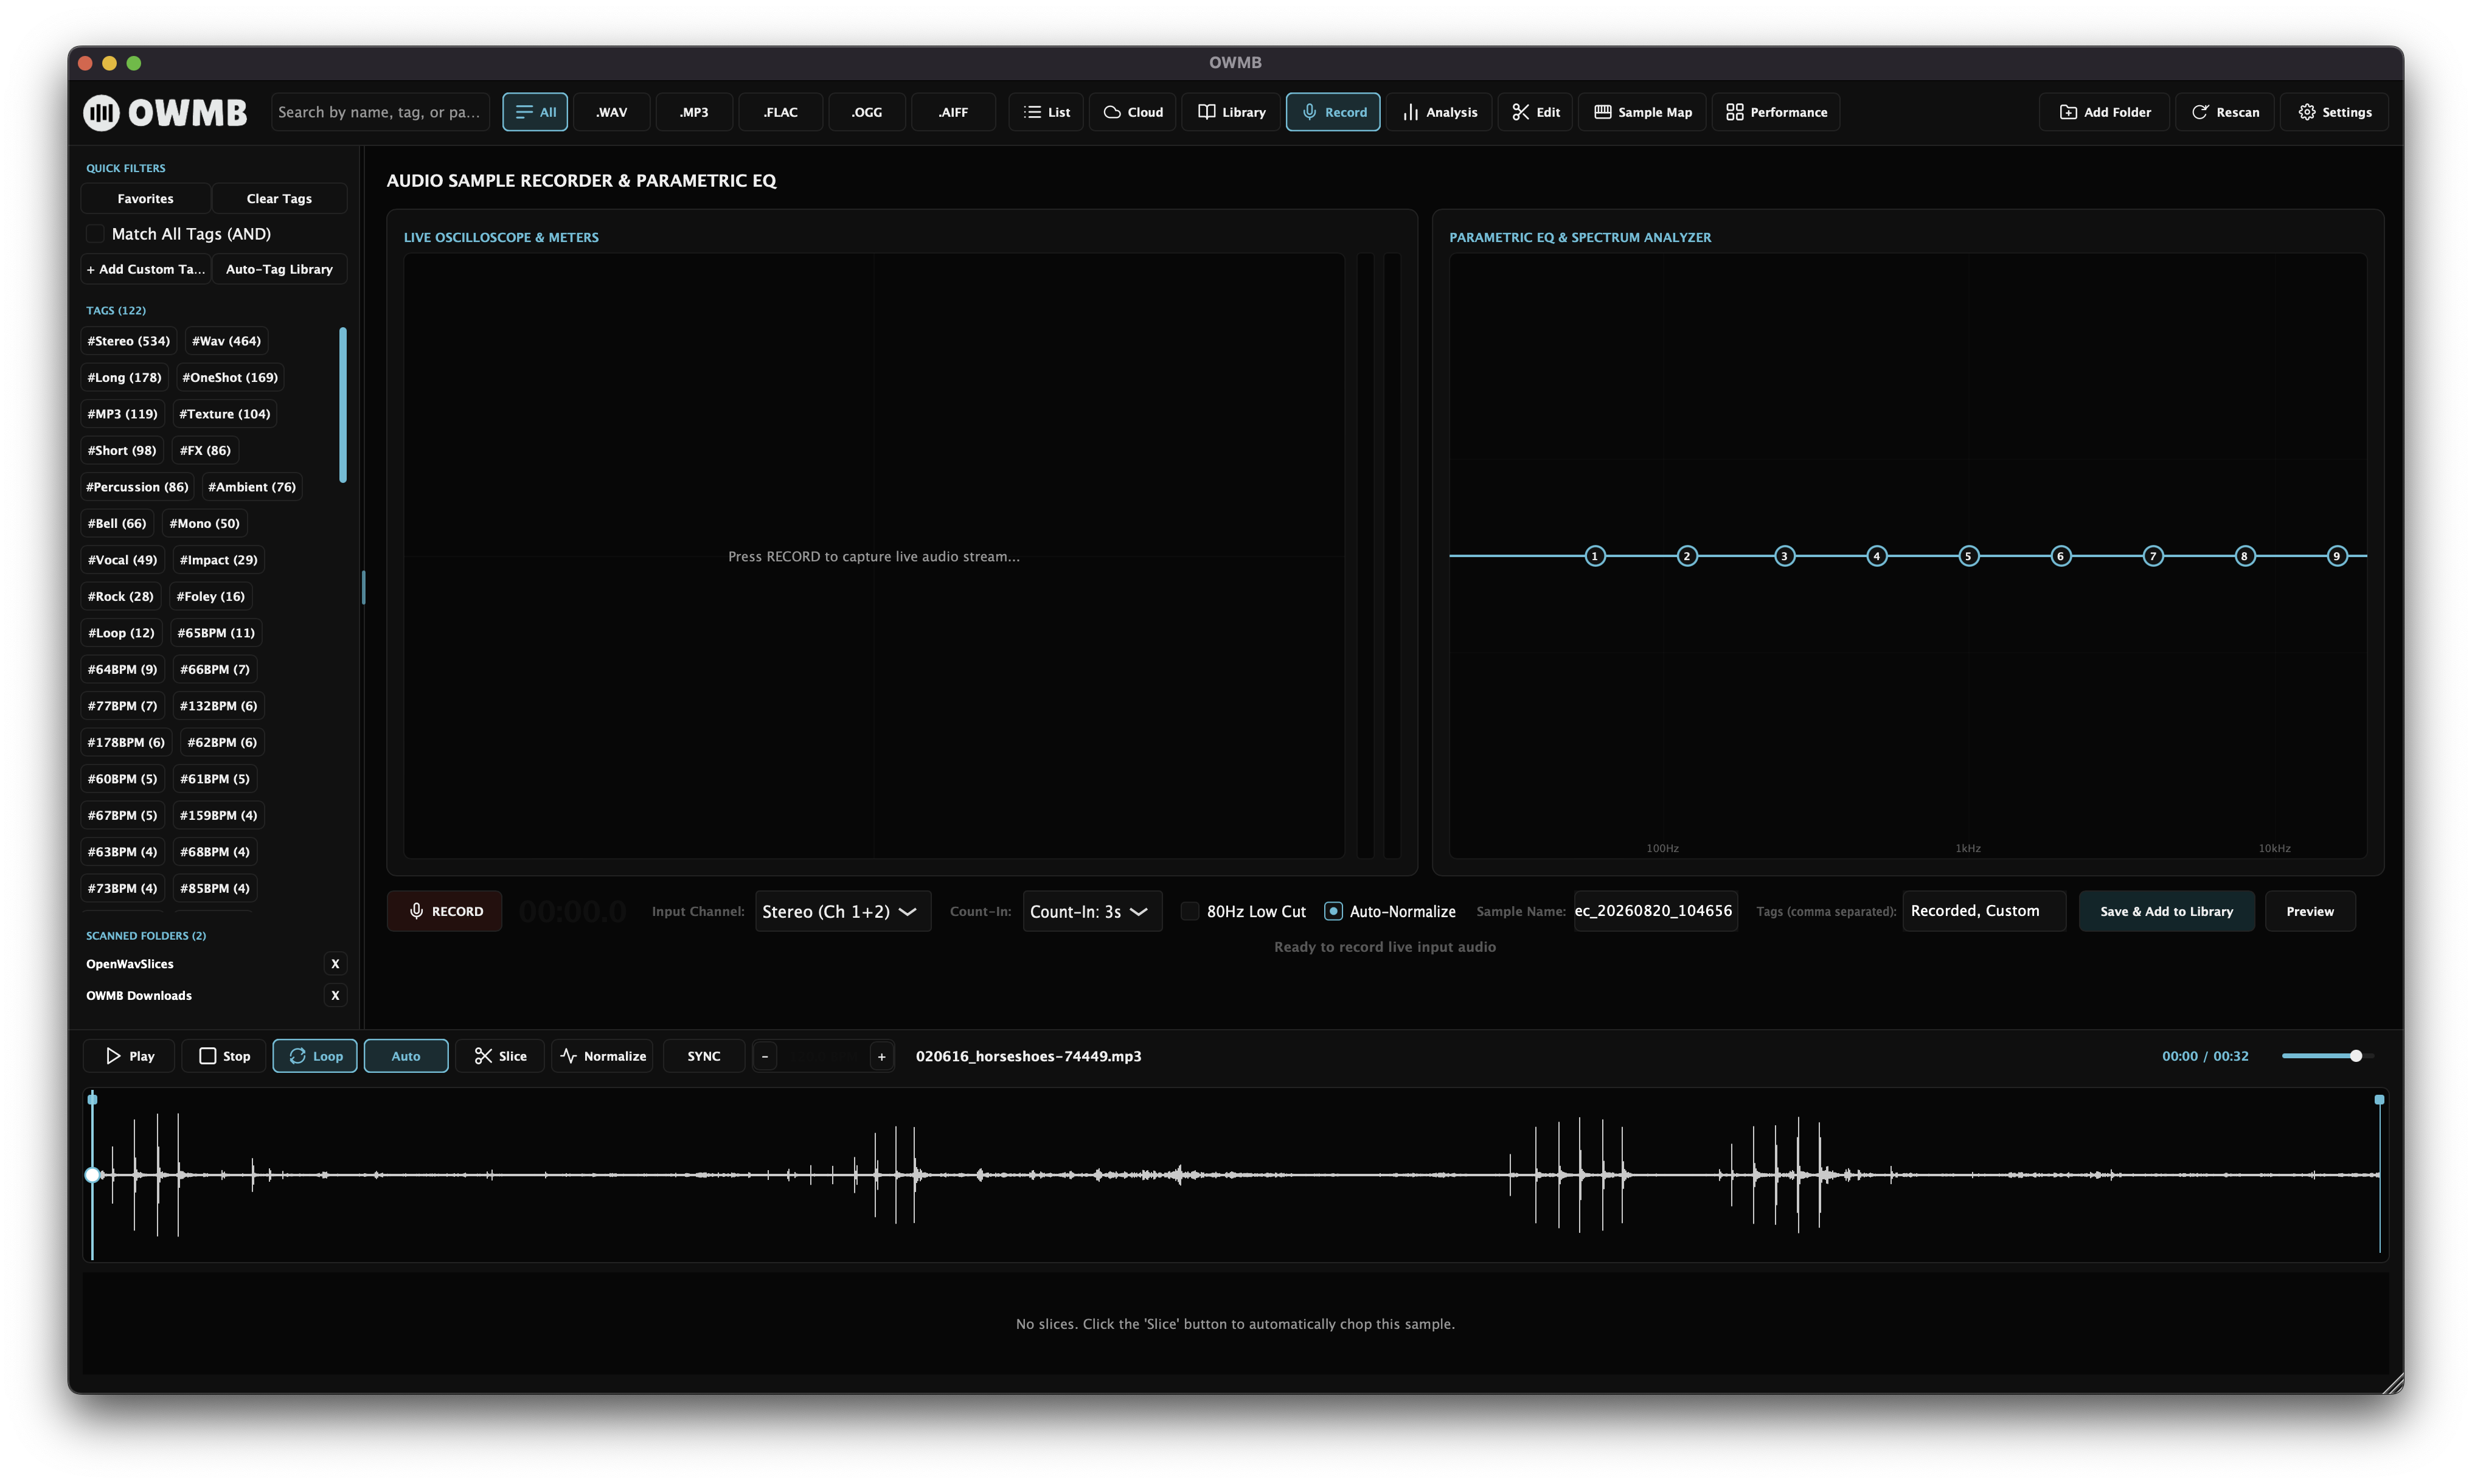The image size is (2472, 1484).
Task: Play the loaded sample
Action: [129, 1056]
